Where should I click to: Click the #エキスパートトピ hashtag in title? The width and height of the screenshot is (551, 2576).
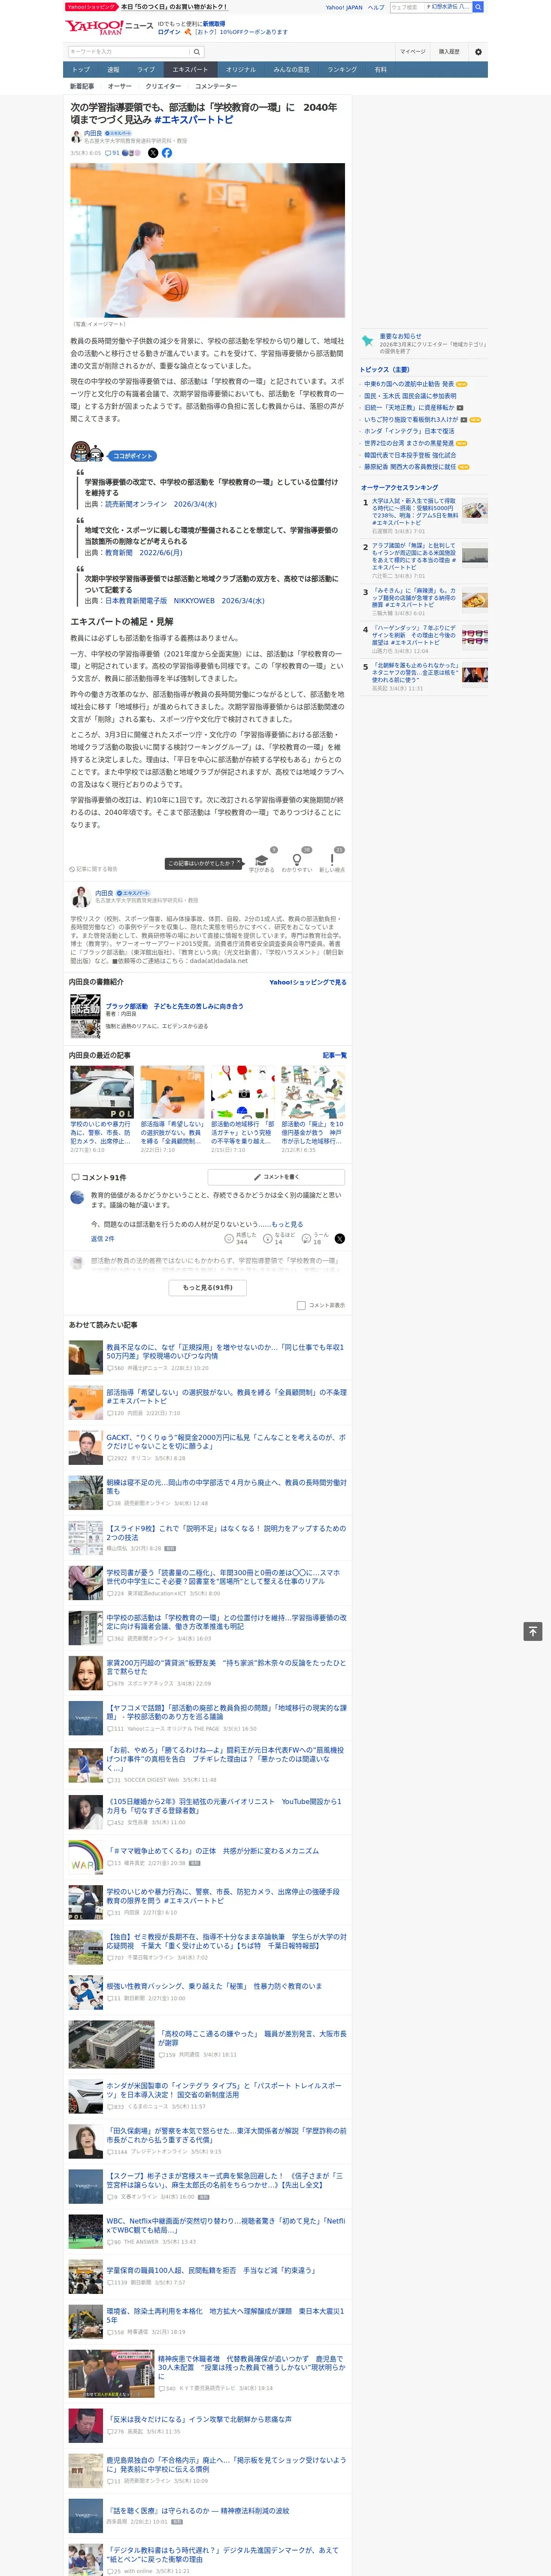(193, 120)
